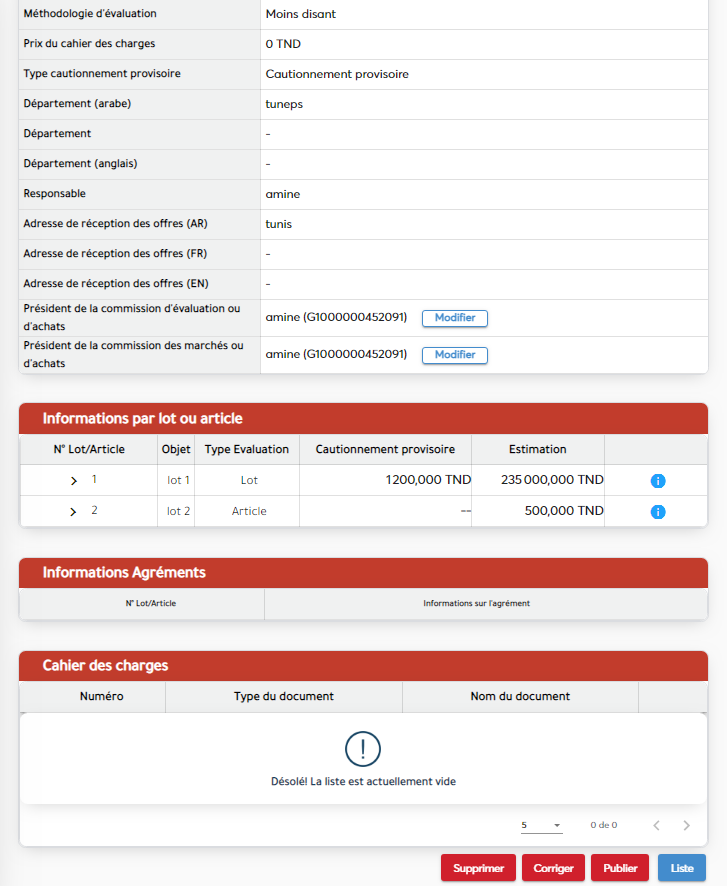Click info icon for lot 1

(x=658, y=481)
